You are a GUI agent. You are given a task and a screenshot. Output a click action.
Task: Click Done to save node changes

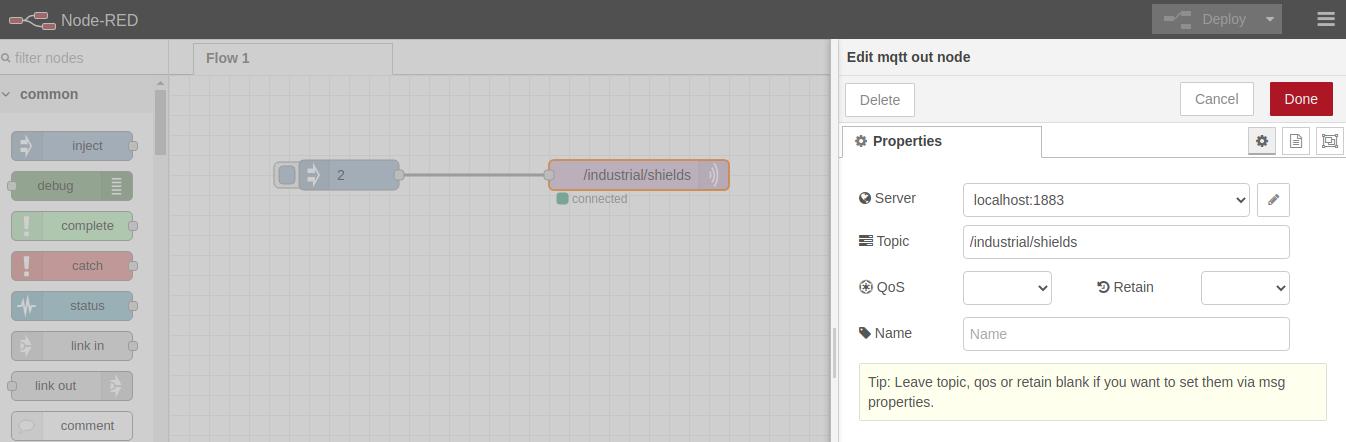point(1301,99)
